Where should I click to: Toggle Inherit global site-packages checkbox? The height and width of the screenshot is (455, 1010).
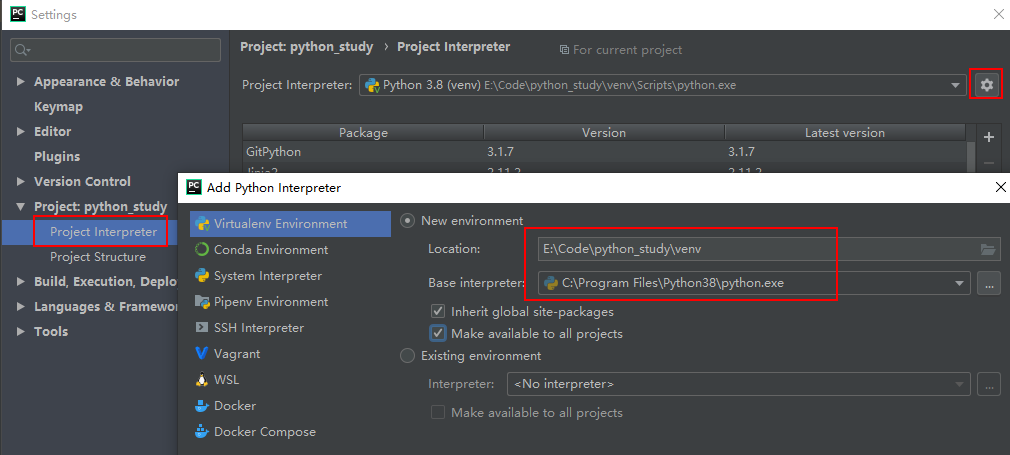438,311
